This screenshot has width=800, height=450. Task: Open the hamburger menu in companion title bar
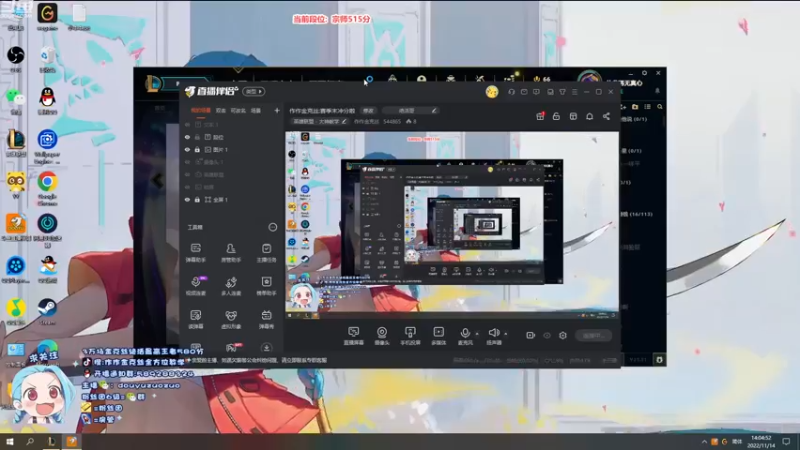click(574, 92)
